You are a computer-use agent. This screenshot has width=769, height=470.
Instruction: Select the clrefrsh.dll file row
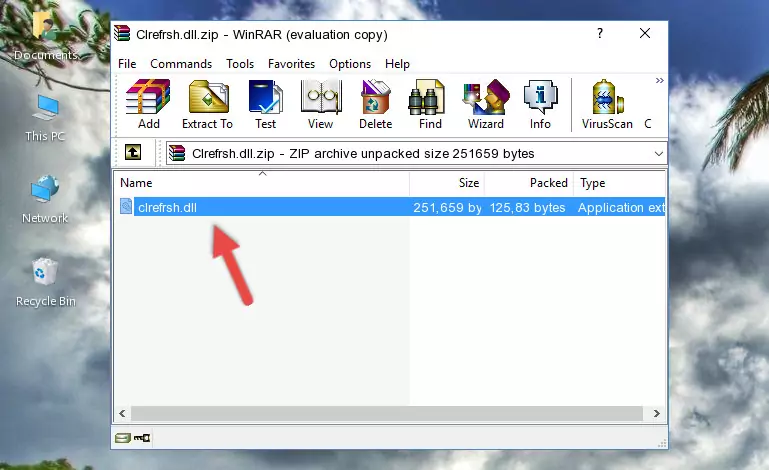click(x=390, y=207)
